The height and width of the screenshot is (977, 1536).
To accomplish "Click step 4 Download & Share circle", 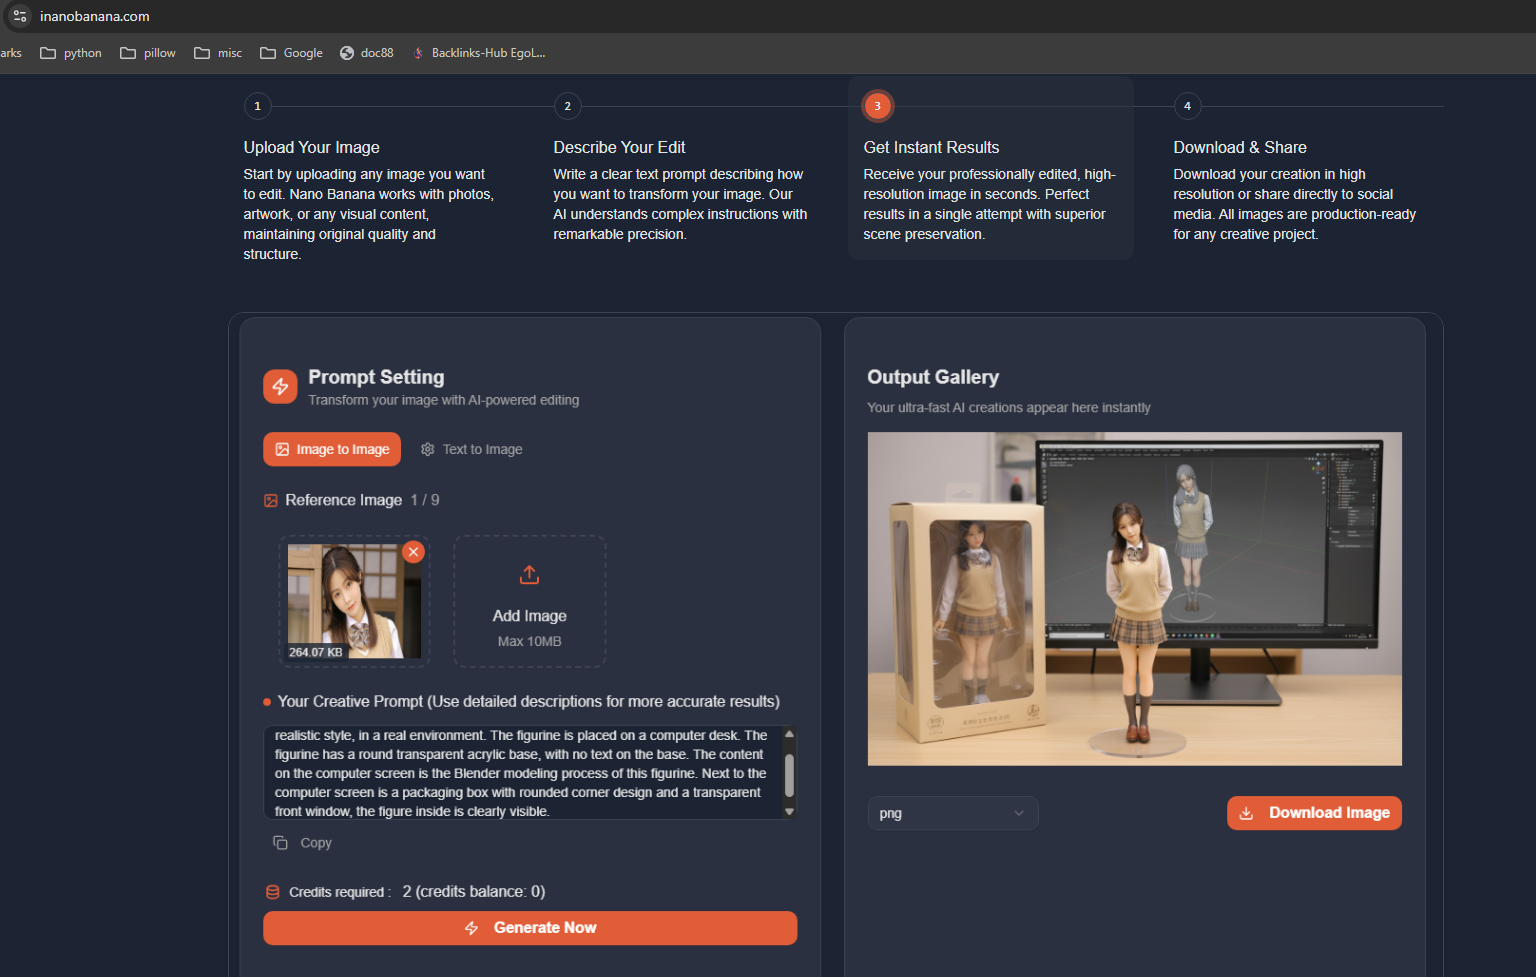I will coord(1187,105).
